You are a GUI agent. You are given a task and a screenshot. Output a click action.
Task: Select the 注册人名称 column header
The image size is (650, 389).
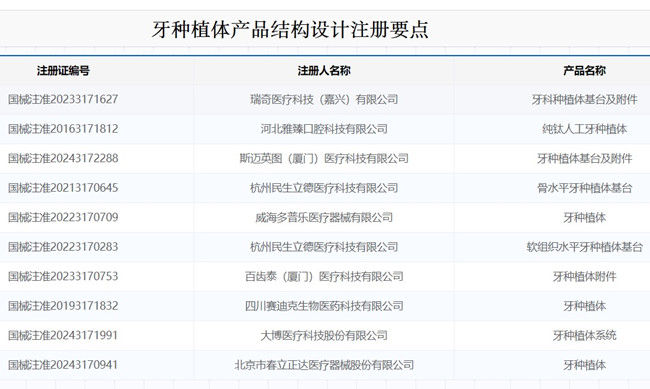pos(324,71)
